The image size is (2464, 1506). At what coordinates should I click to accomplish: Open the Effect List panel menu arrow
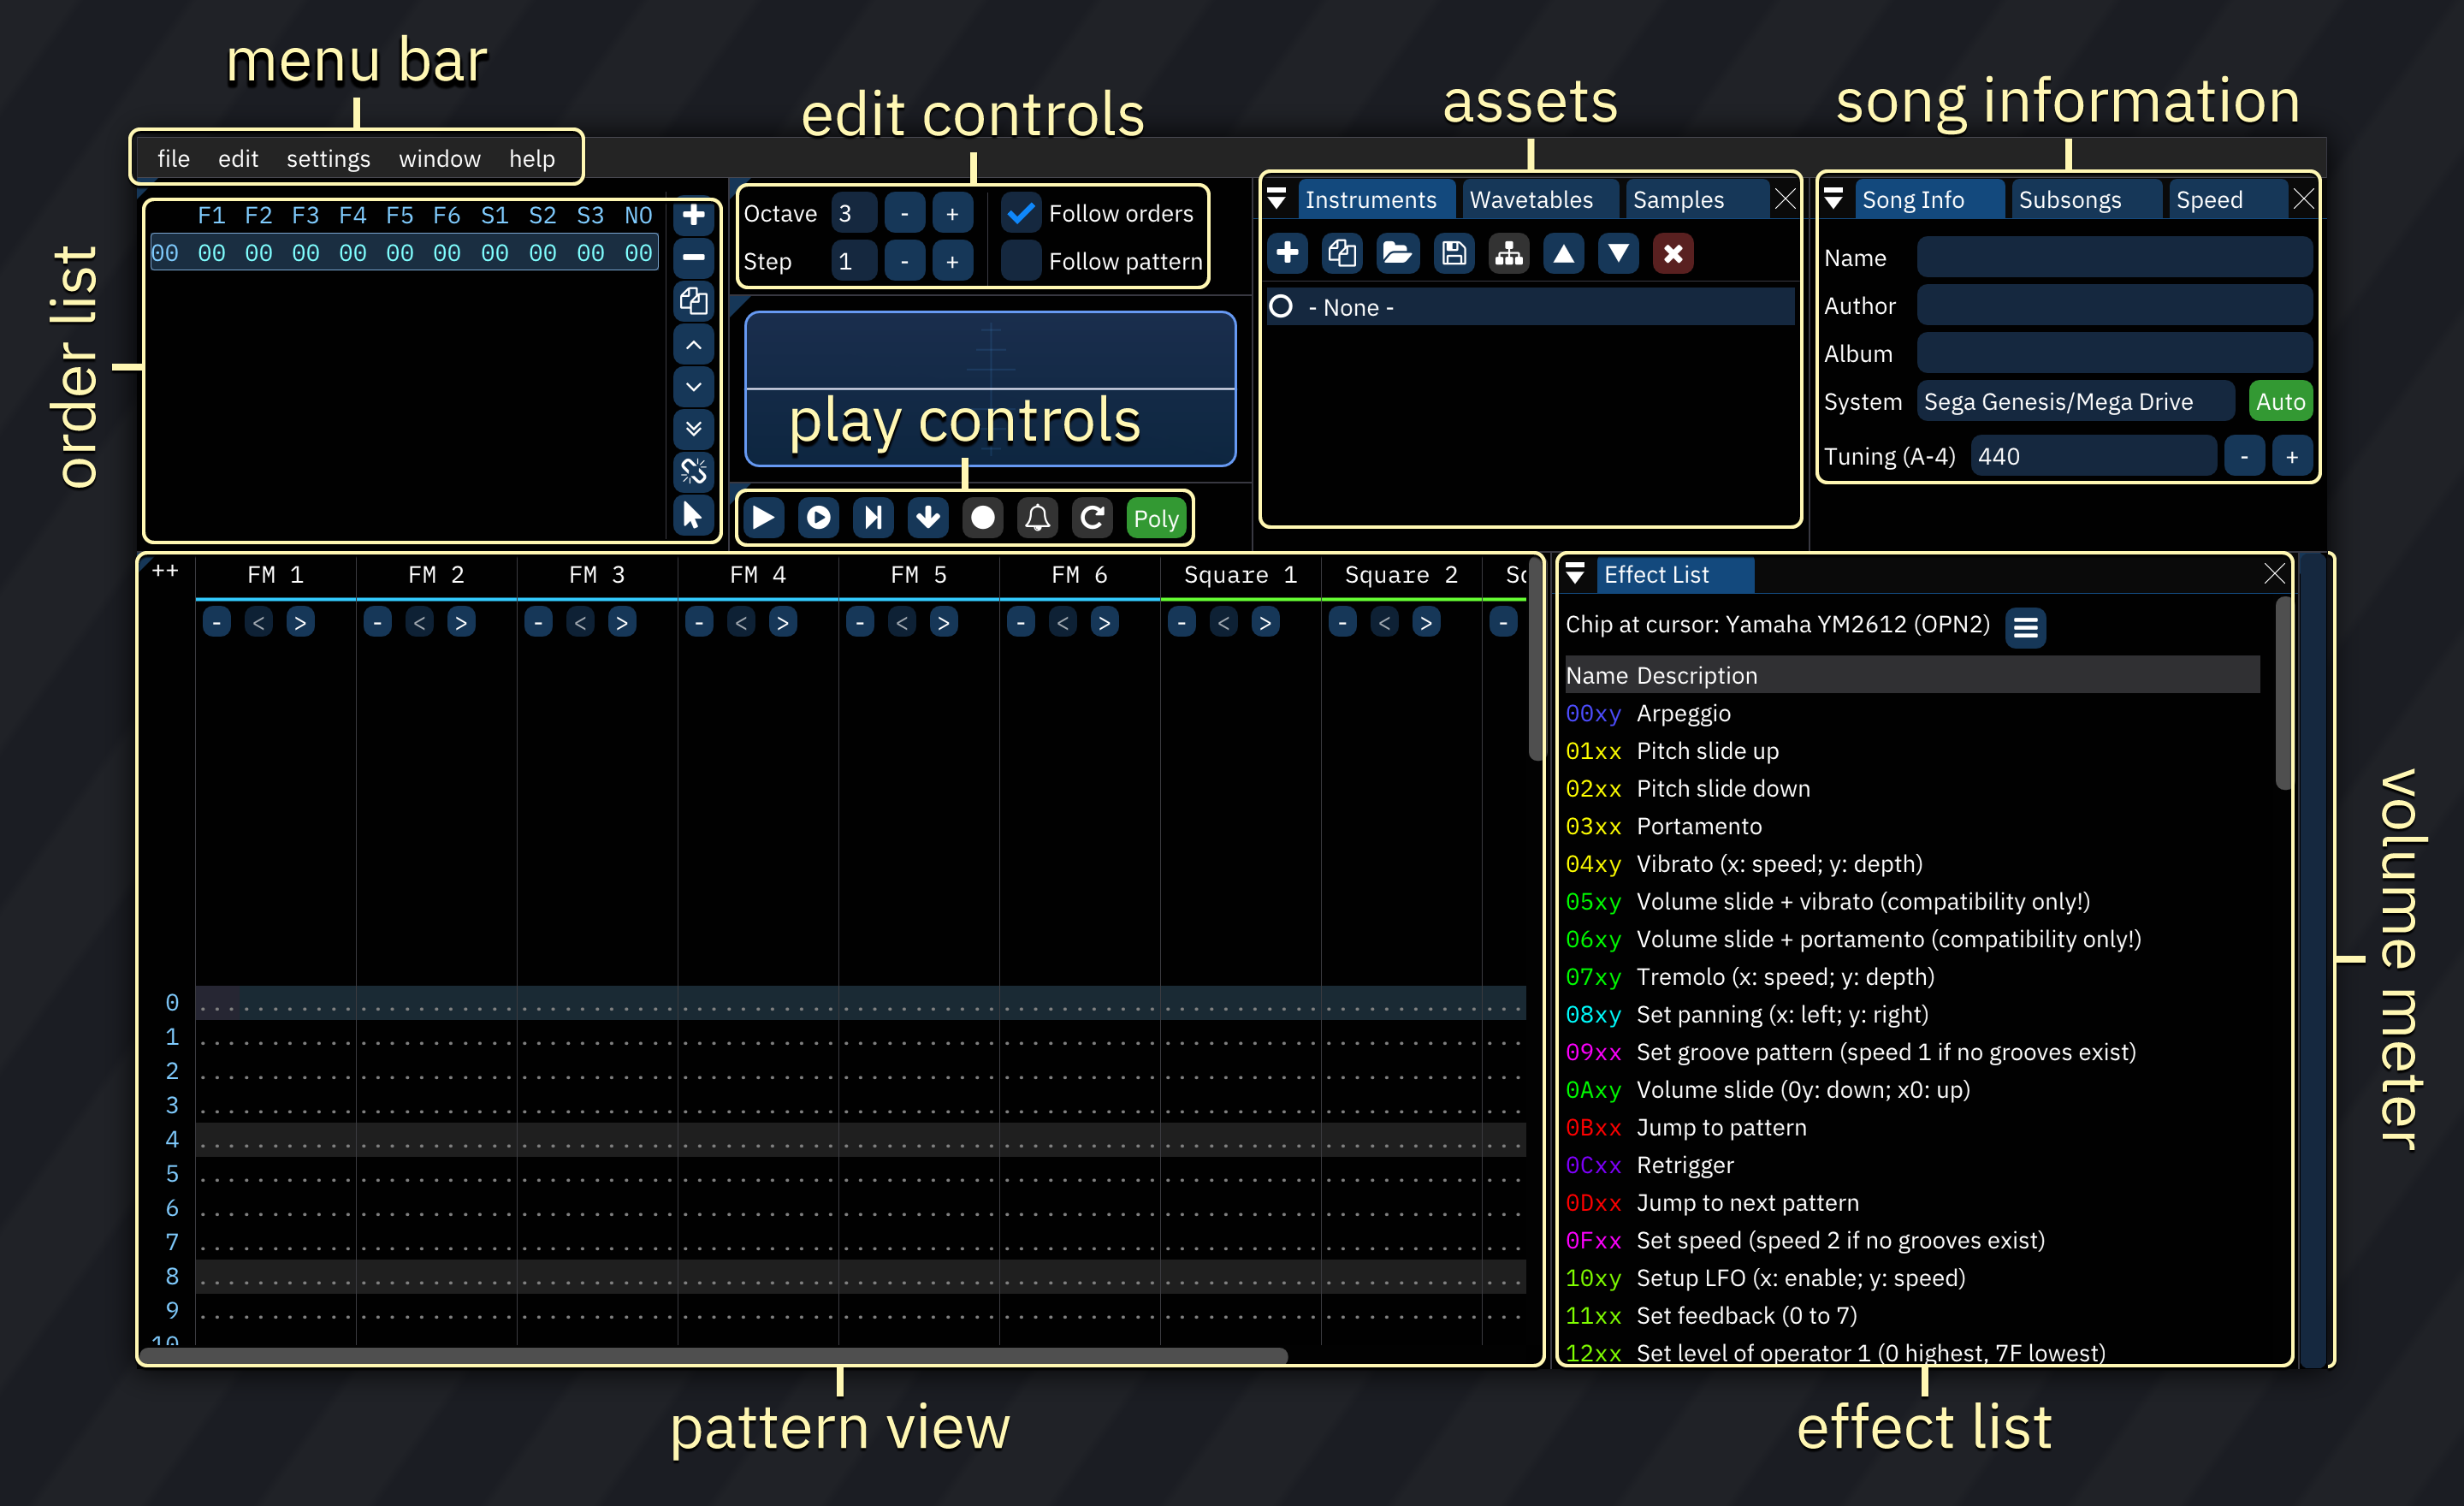[1577, 574]
